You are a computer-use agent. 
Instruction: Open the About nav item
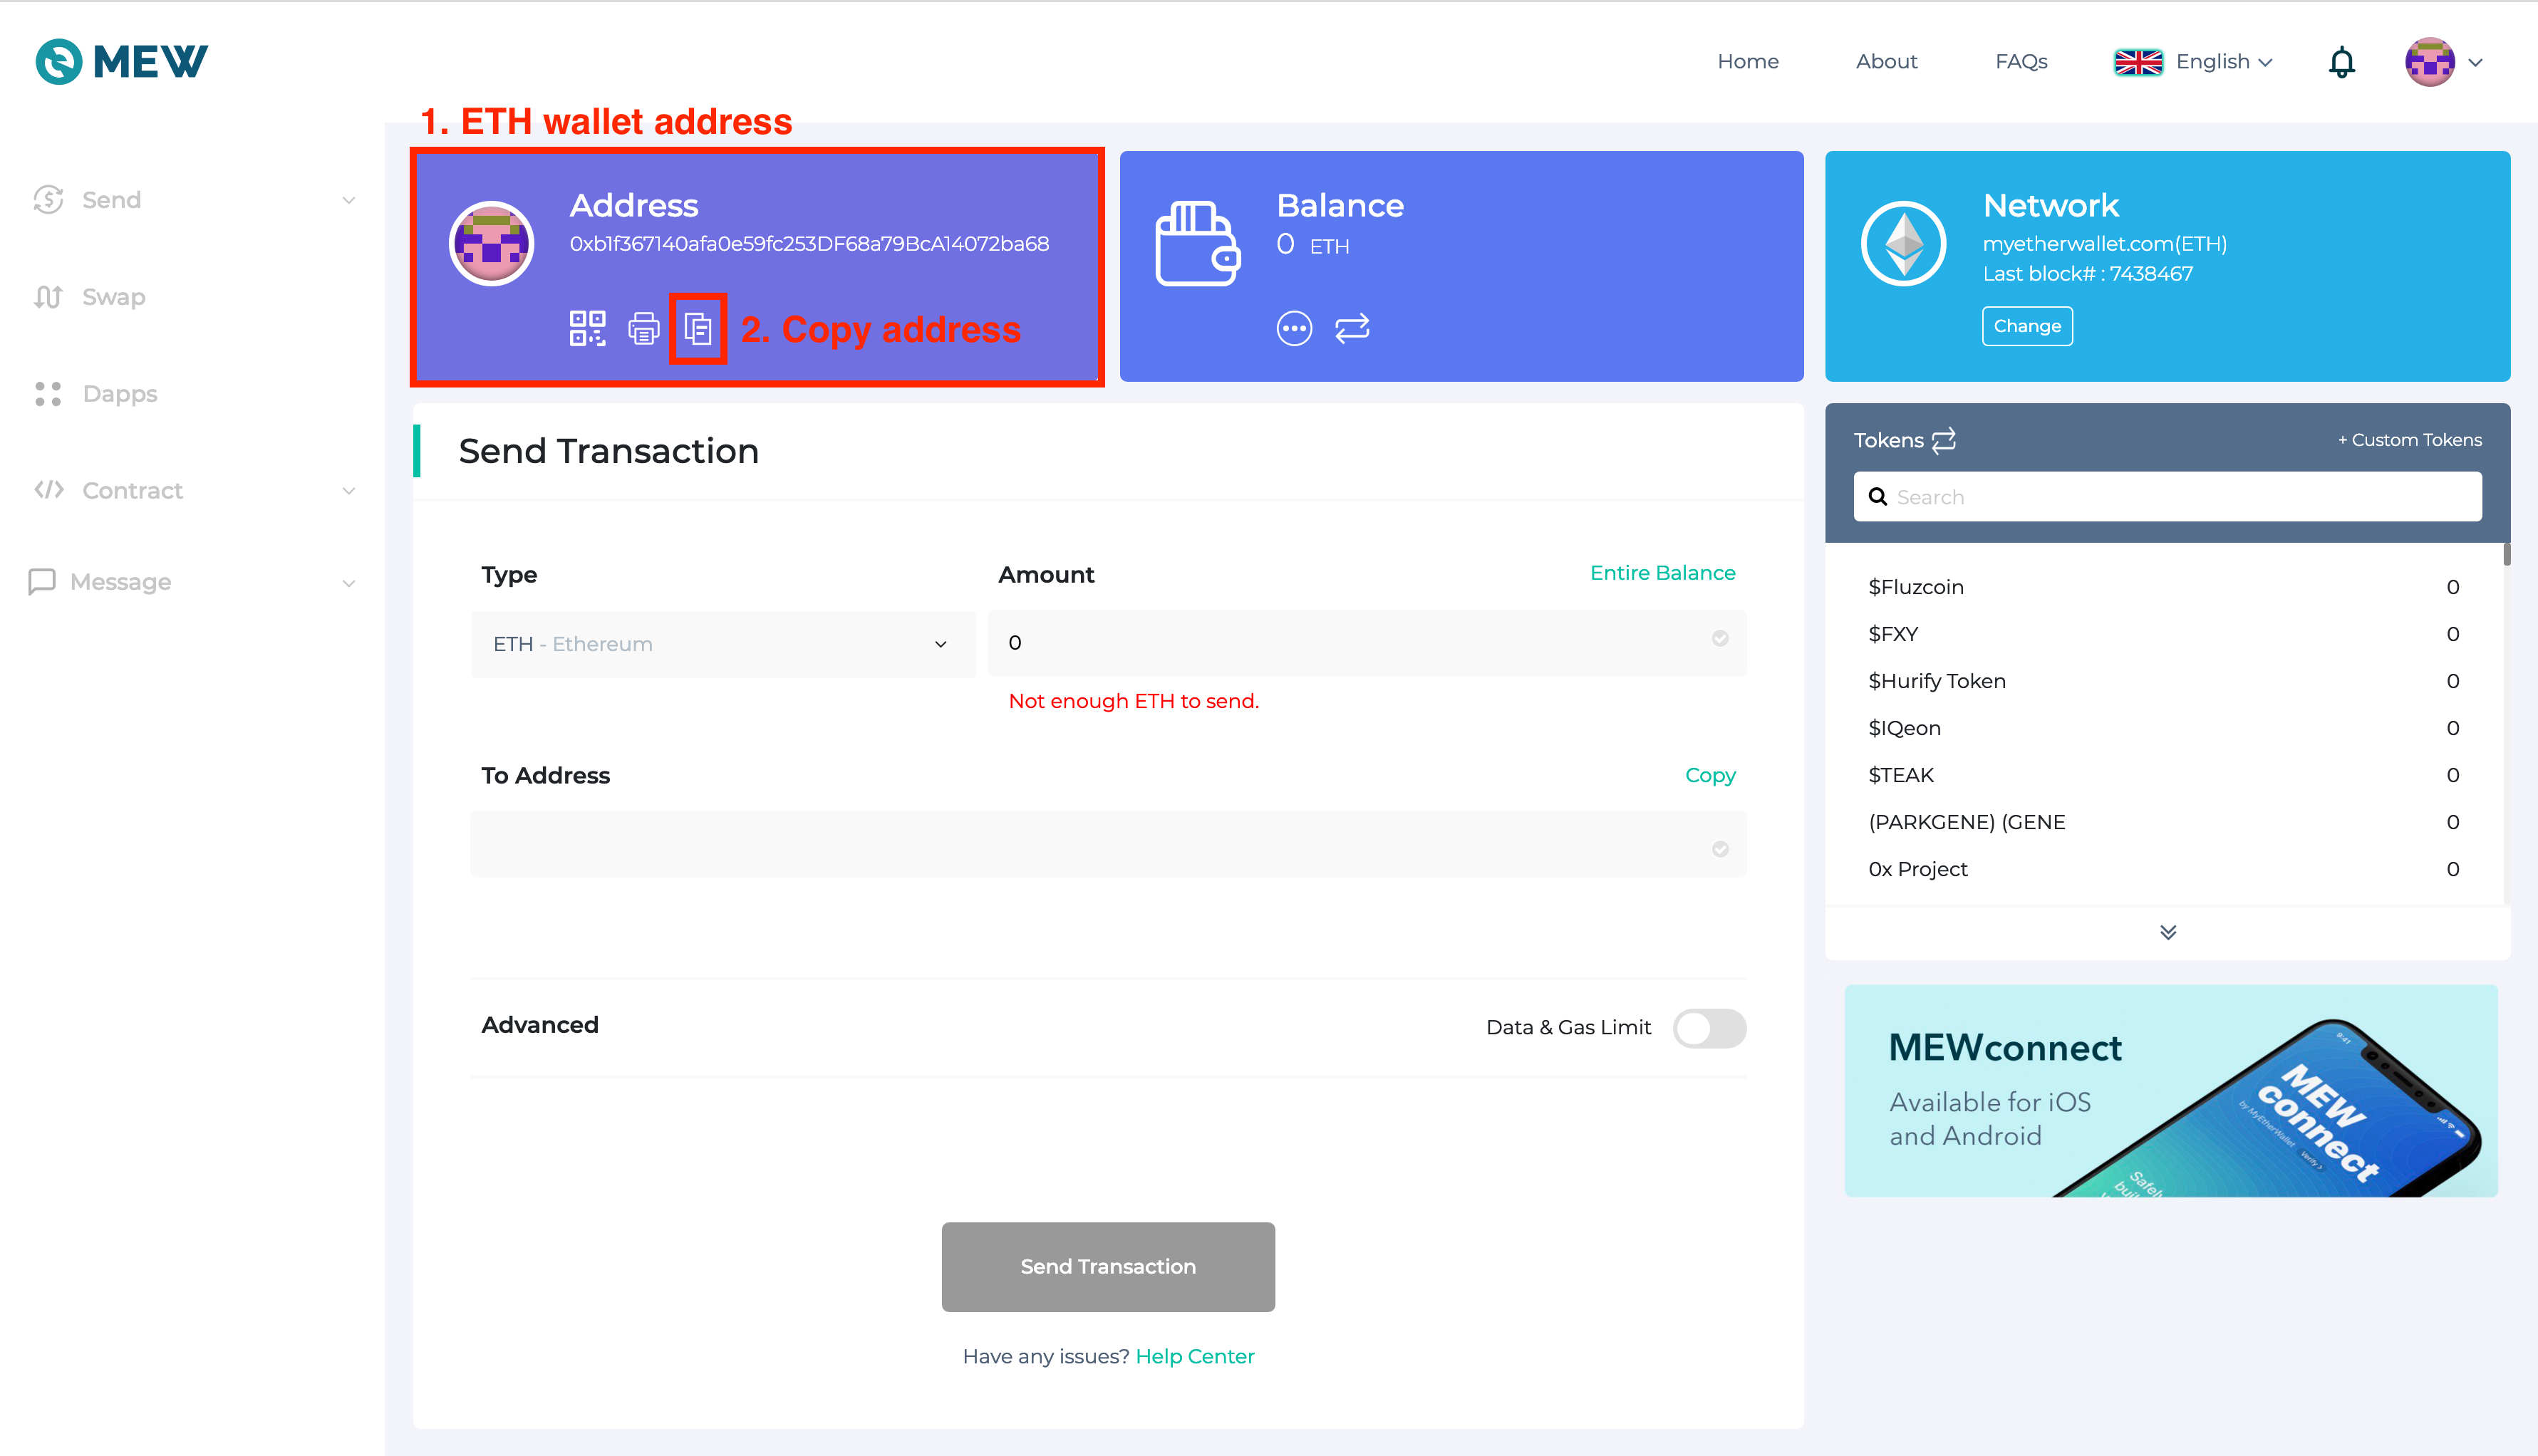coord(1886,62)
